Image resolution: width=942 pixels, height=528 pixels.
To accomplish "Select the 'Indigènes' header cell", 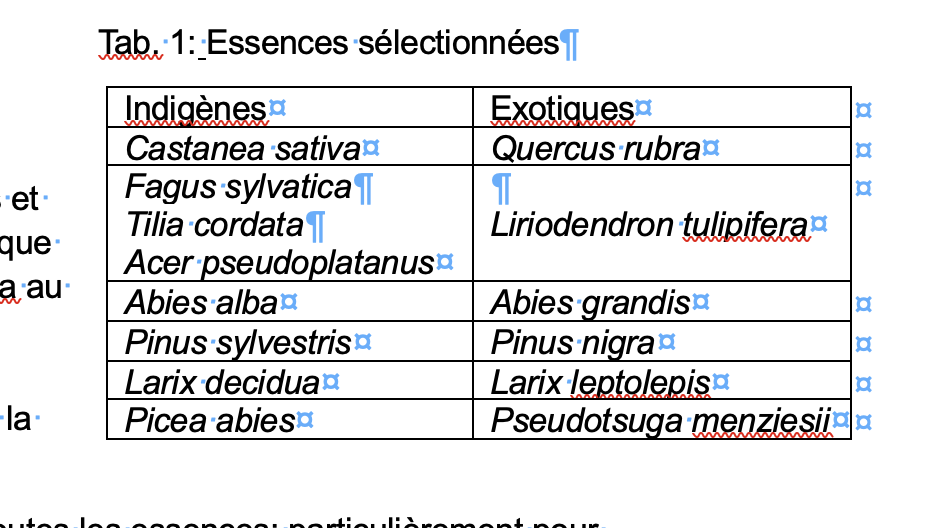I will pyautogui.click(x=196, y=108).
